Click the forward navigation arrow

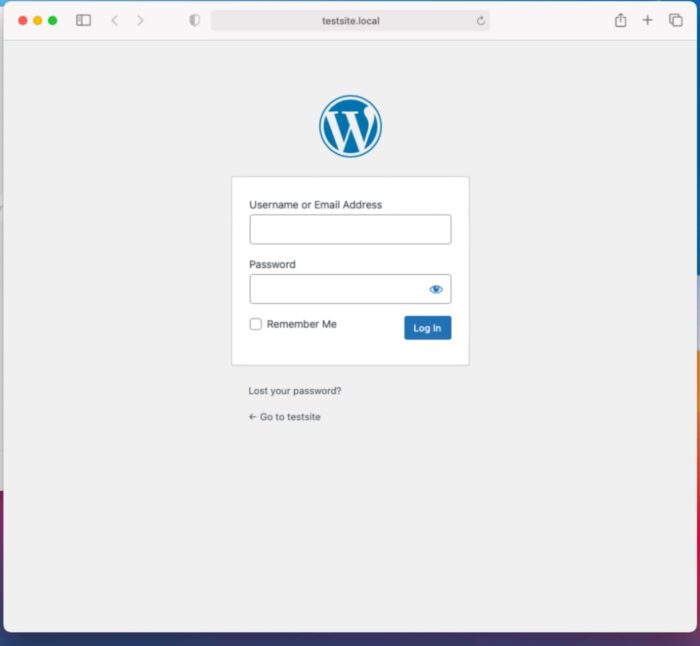tap(140, 20)
